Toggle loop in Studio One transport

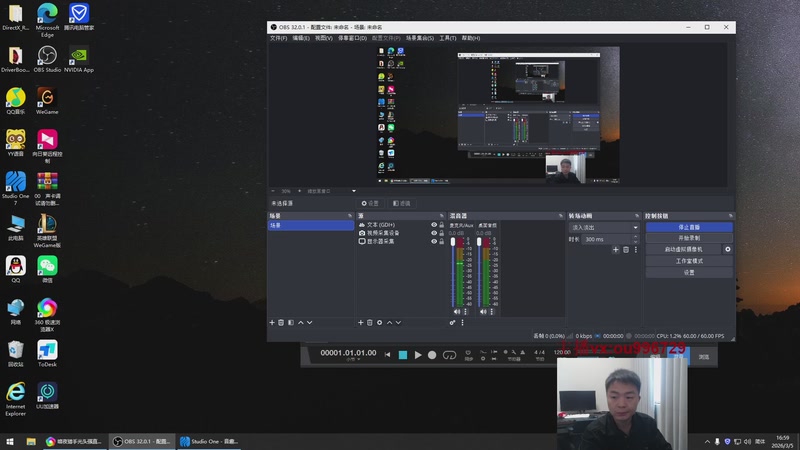click(x=449, y=355)
